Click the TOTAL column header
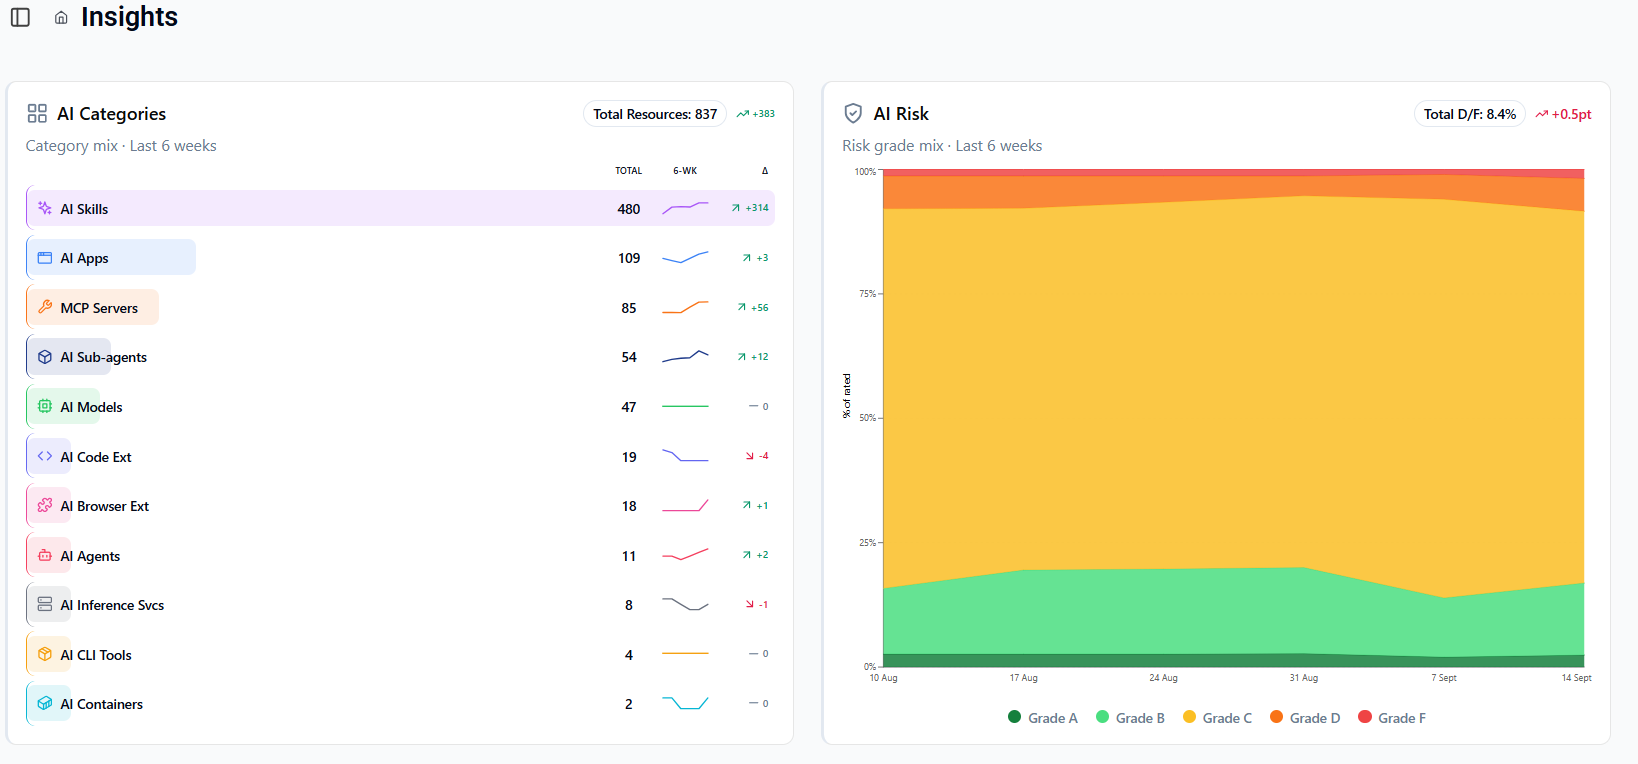This screenshot has height=764, width=1638. pyautogui.click(x=629, y=171)
